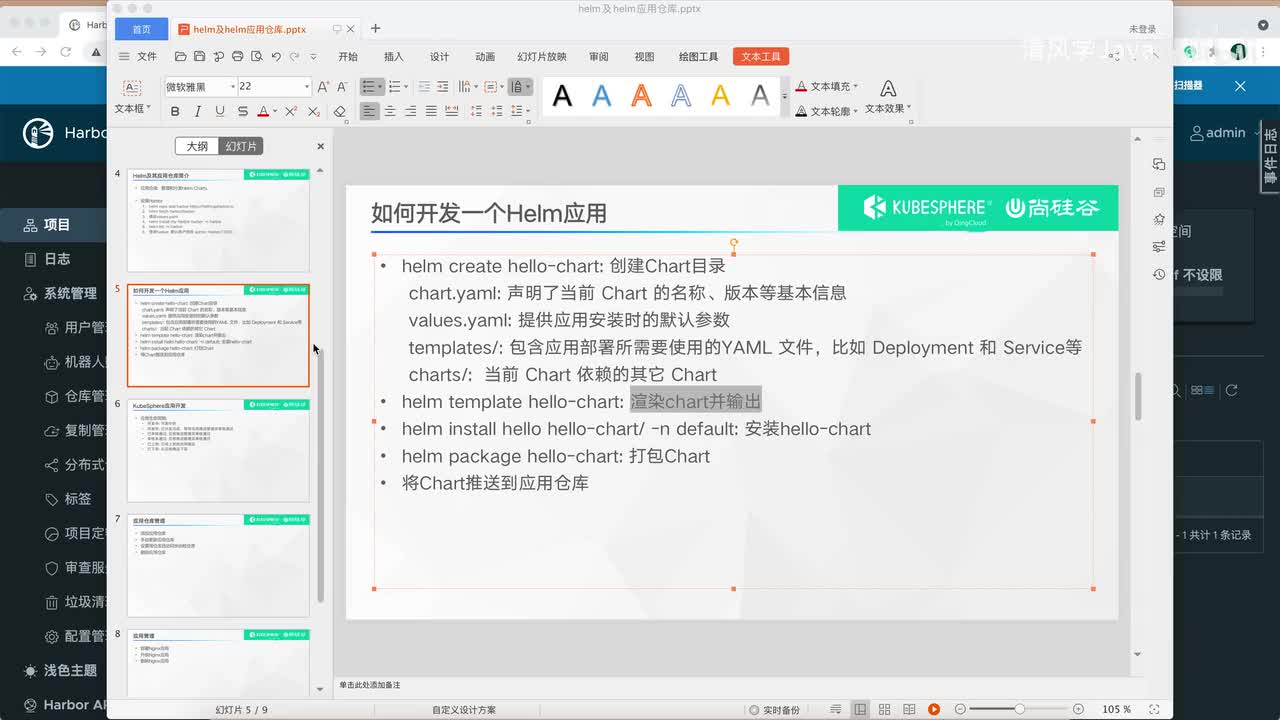Click the italic formatting icon

198,112
